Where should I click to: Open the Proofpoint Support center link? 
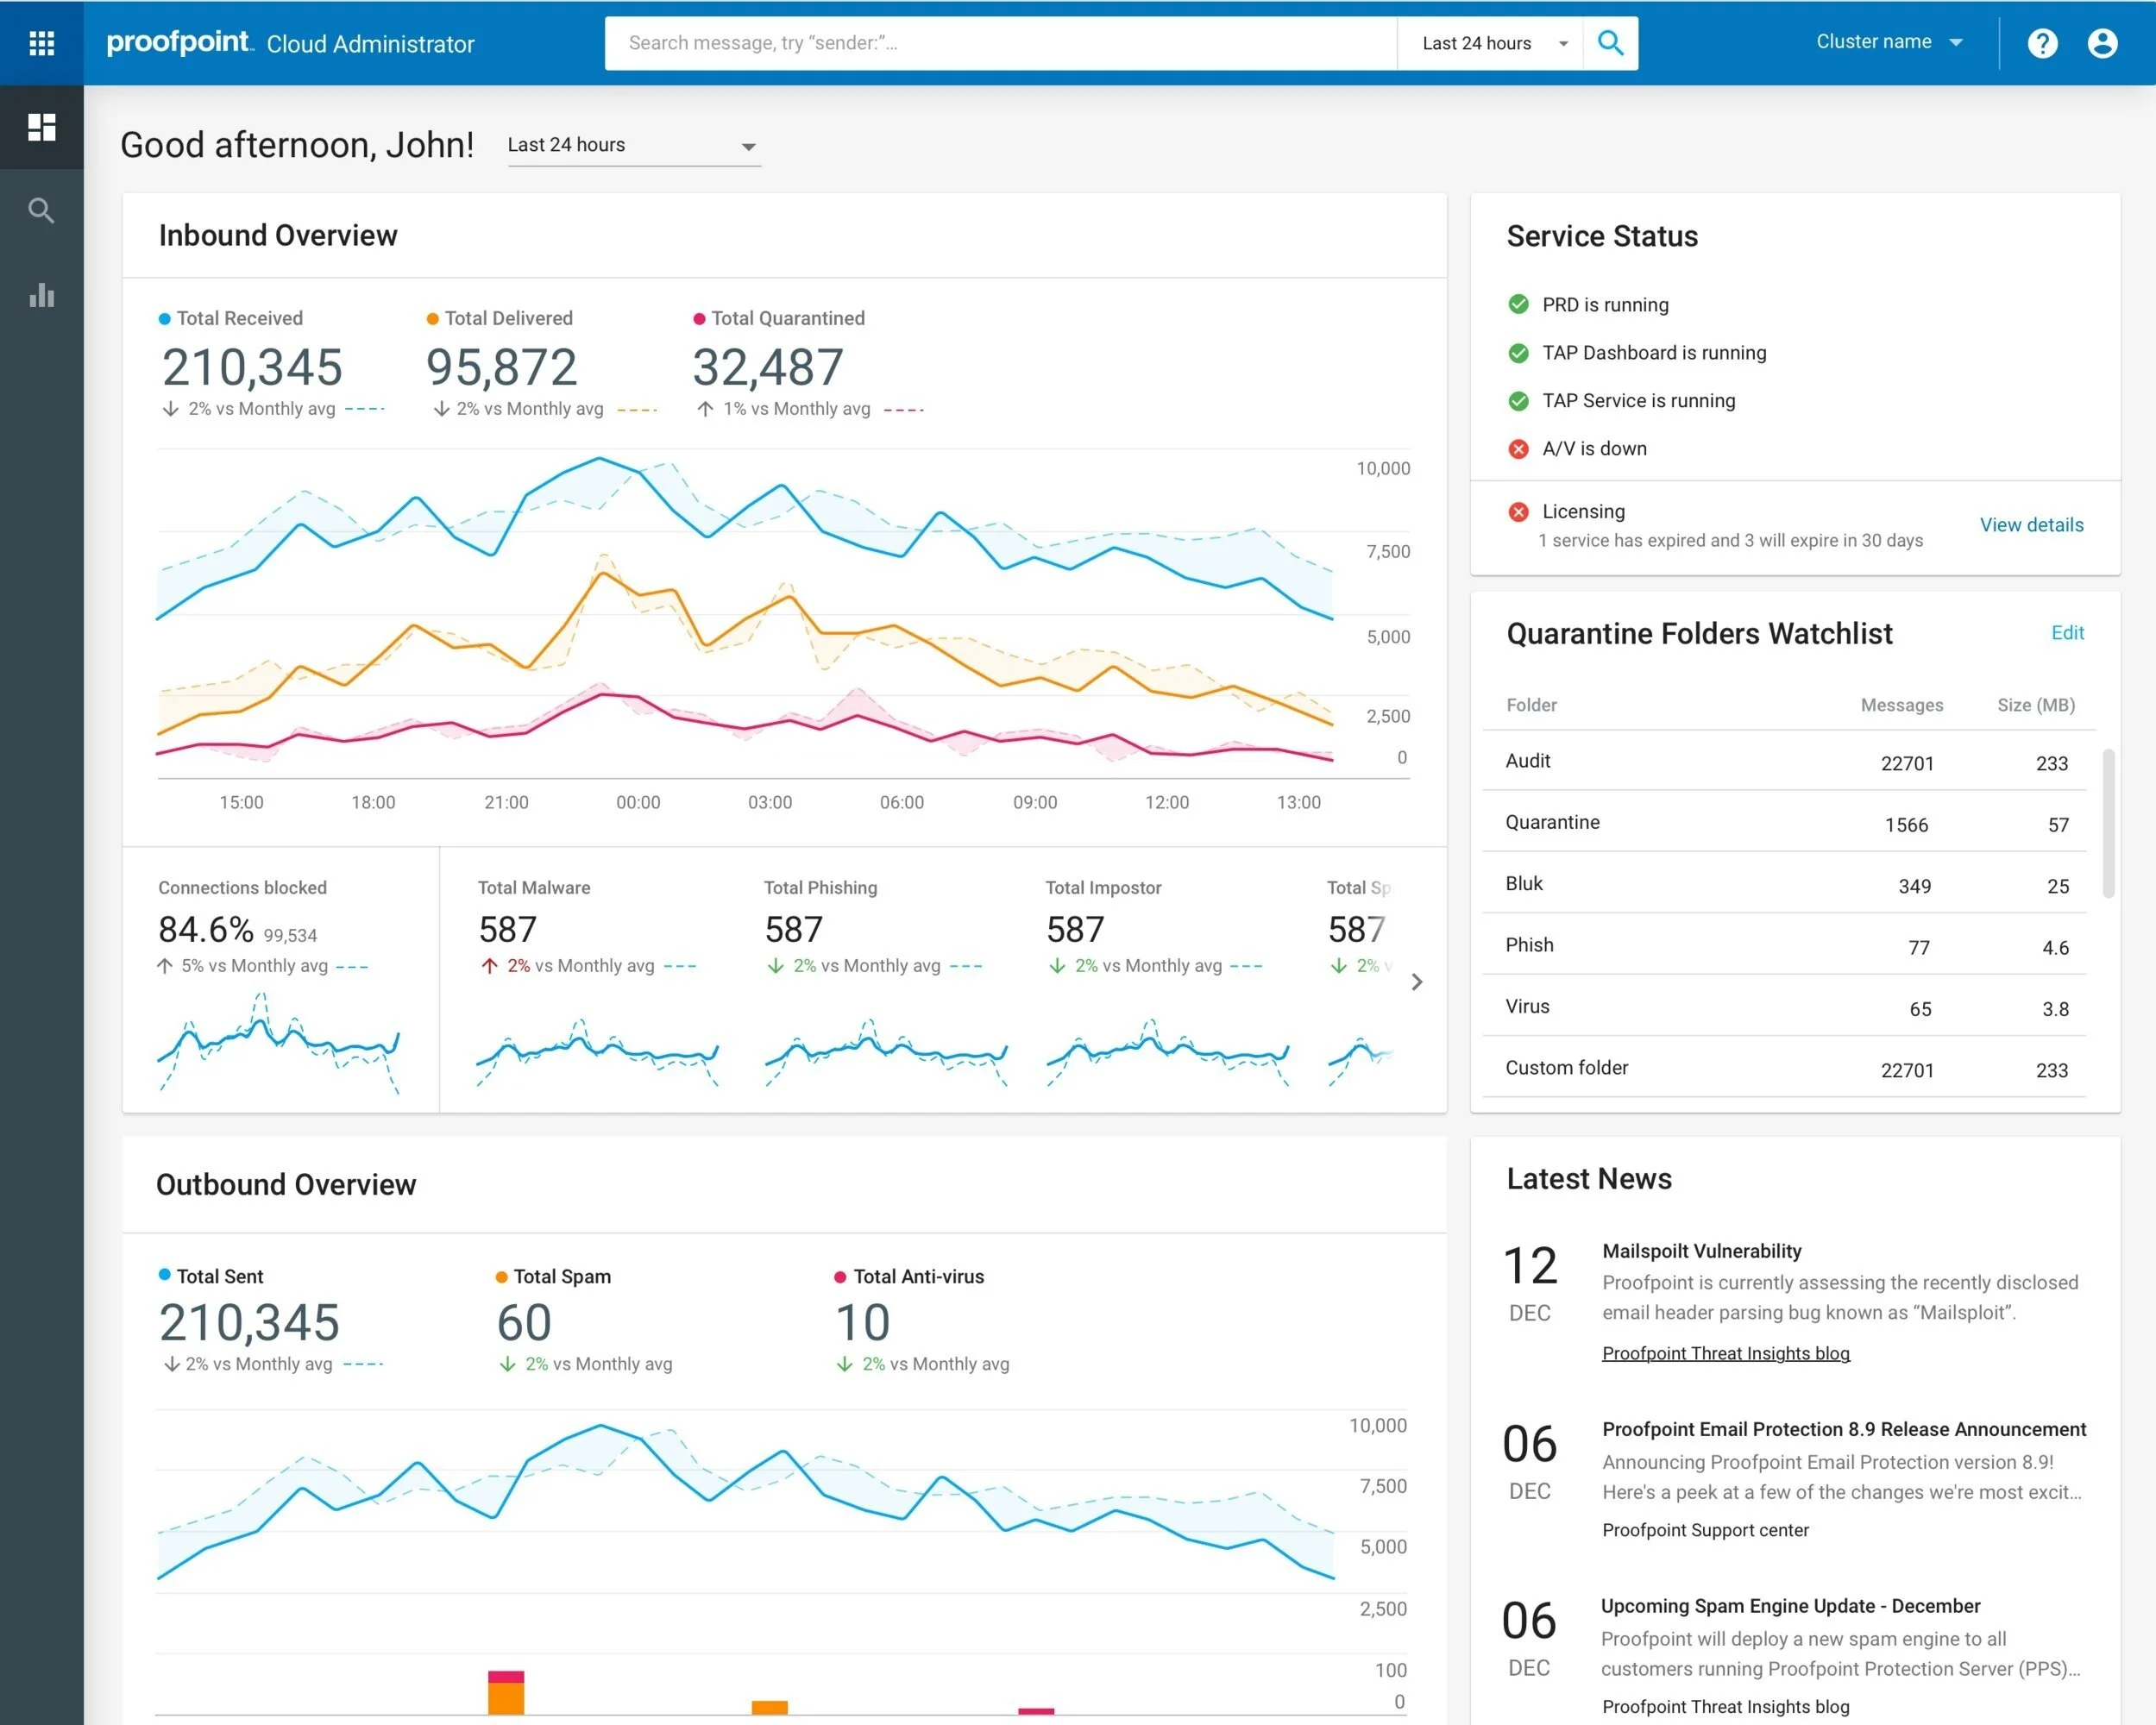(1705, 1530)
